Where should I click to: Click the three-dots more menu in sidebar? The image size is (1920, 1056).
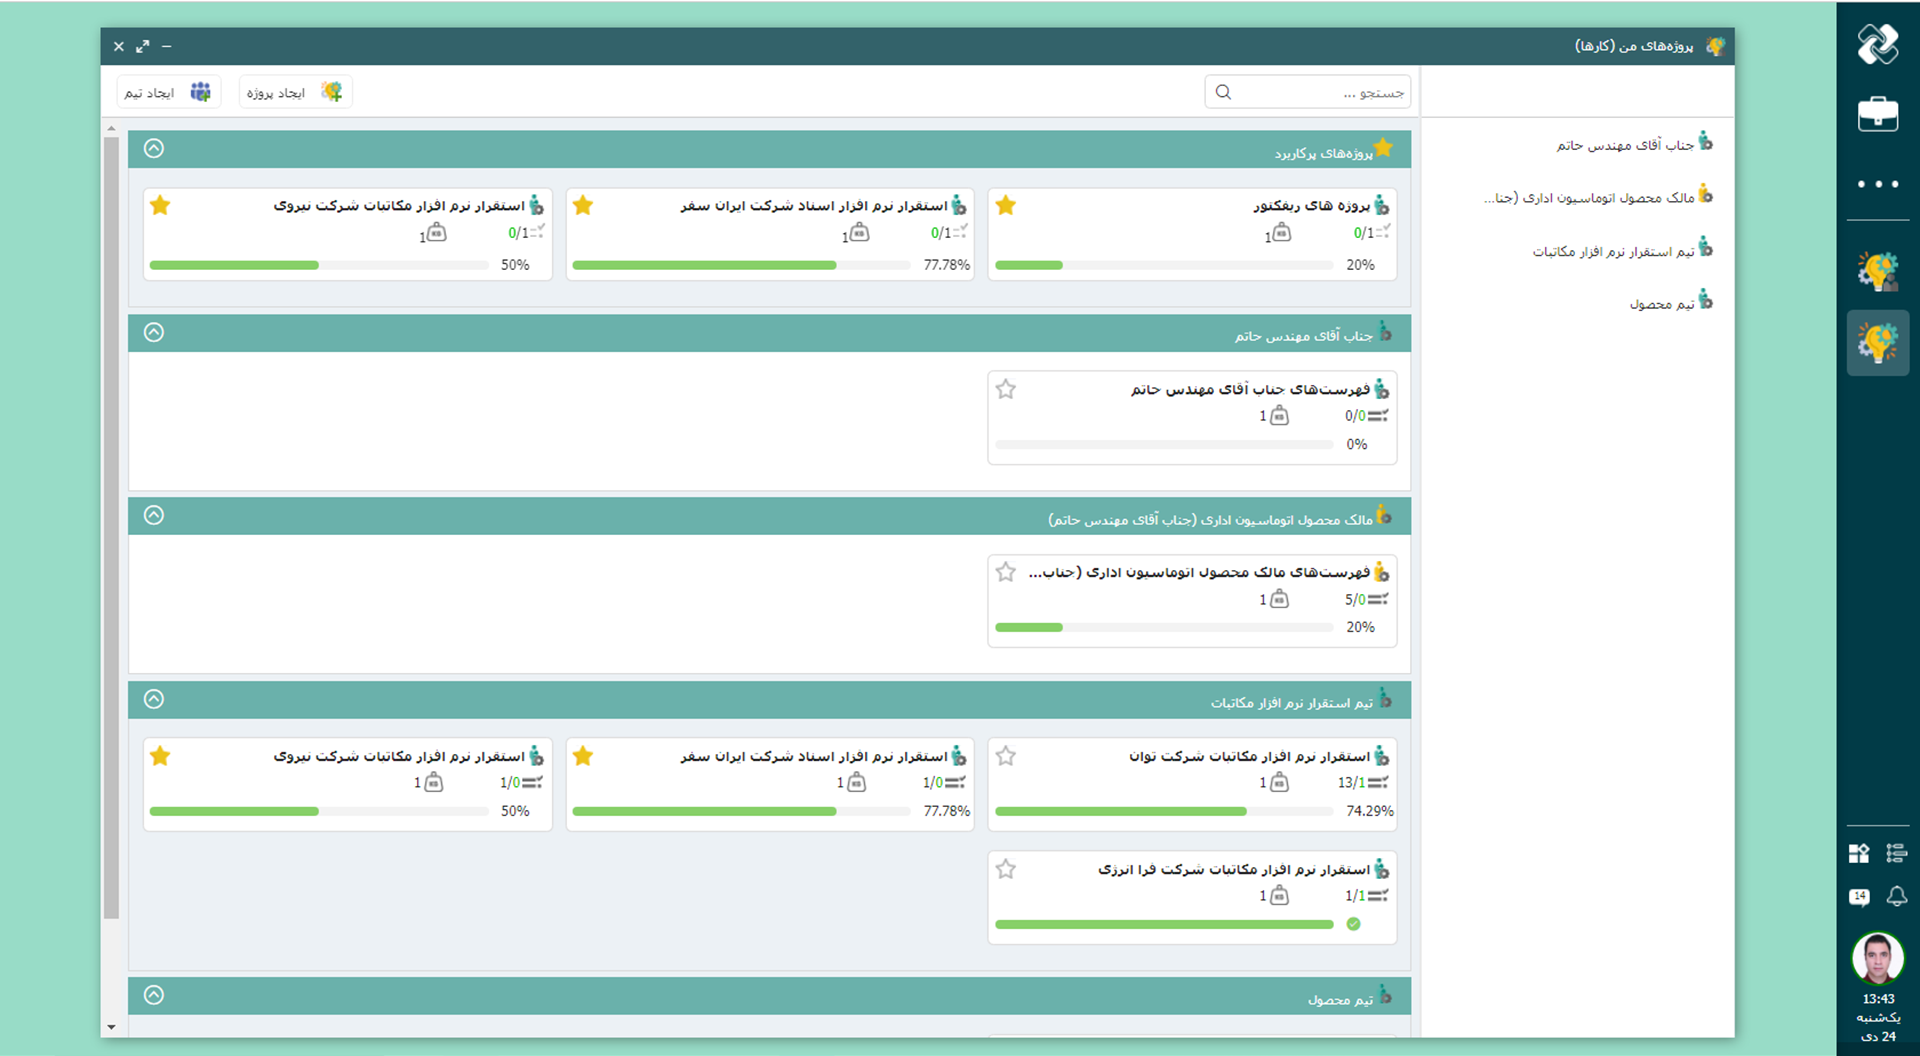[1877, 184]
